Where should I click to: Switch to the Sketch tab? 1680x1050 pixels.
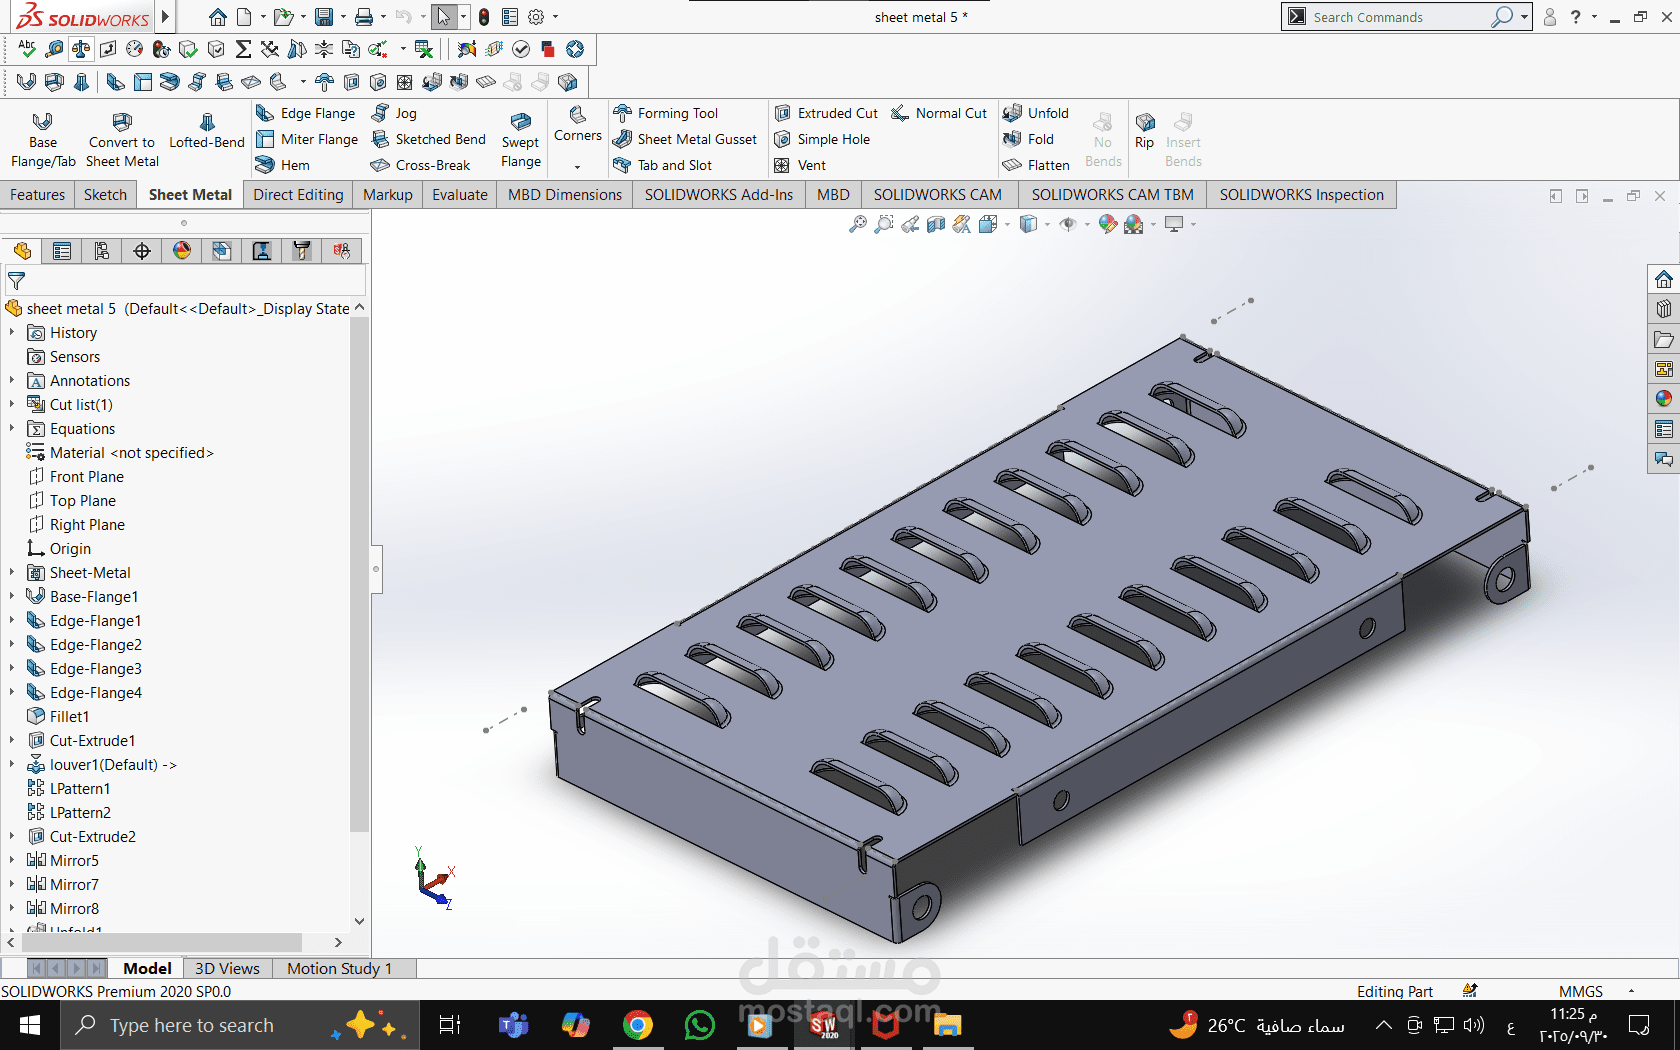click(x=105, y=195)
